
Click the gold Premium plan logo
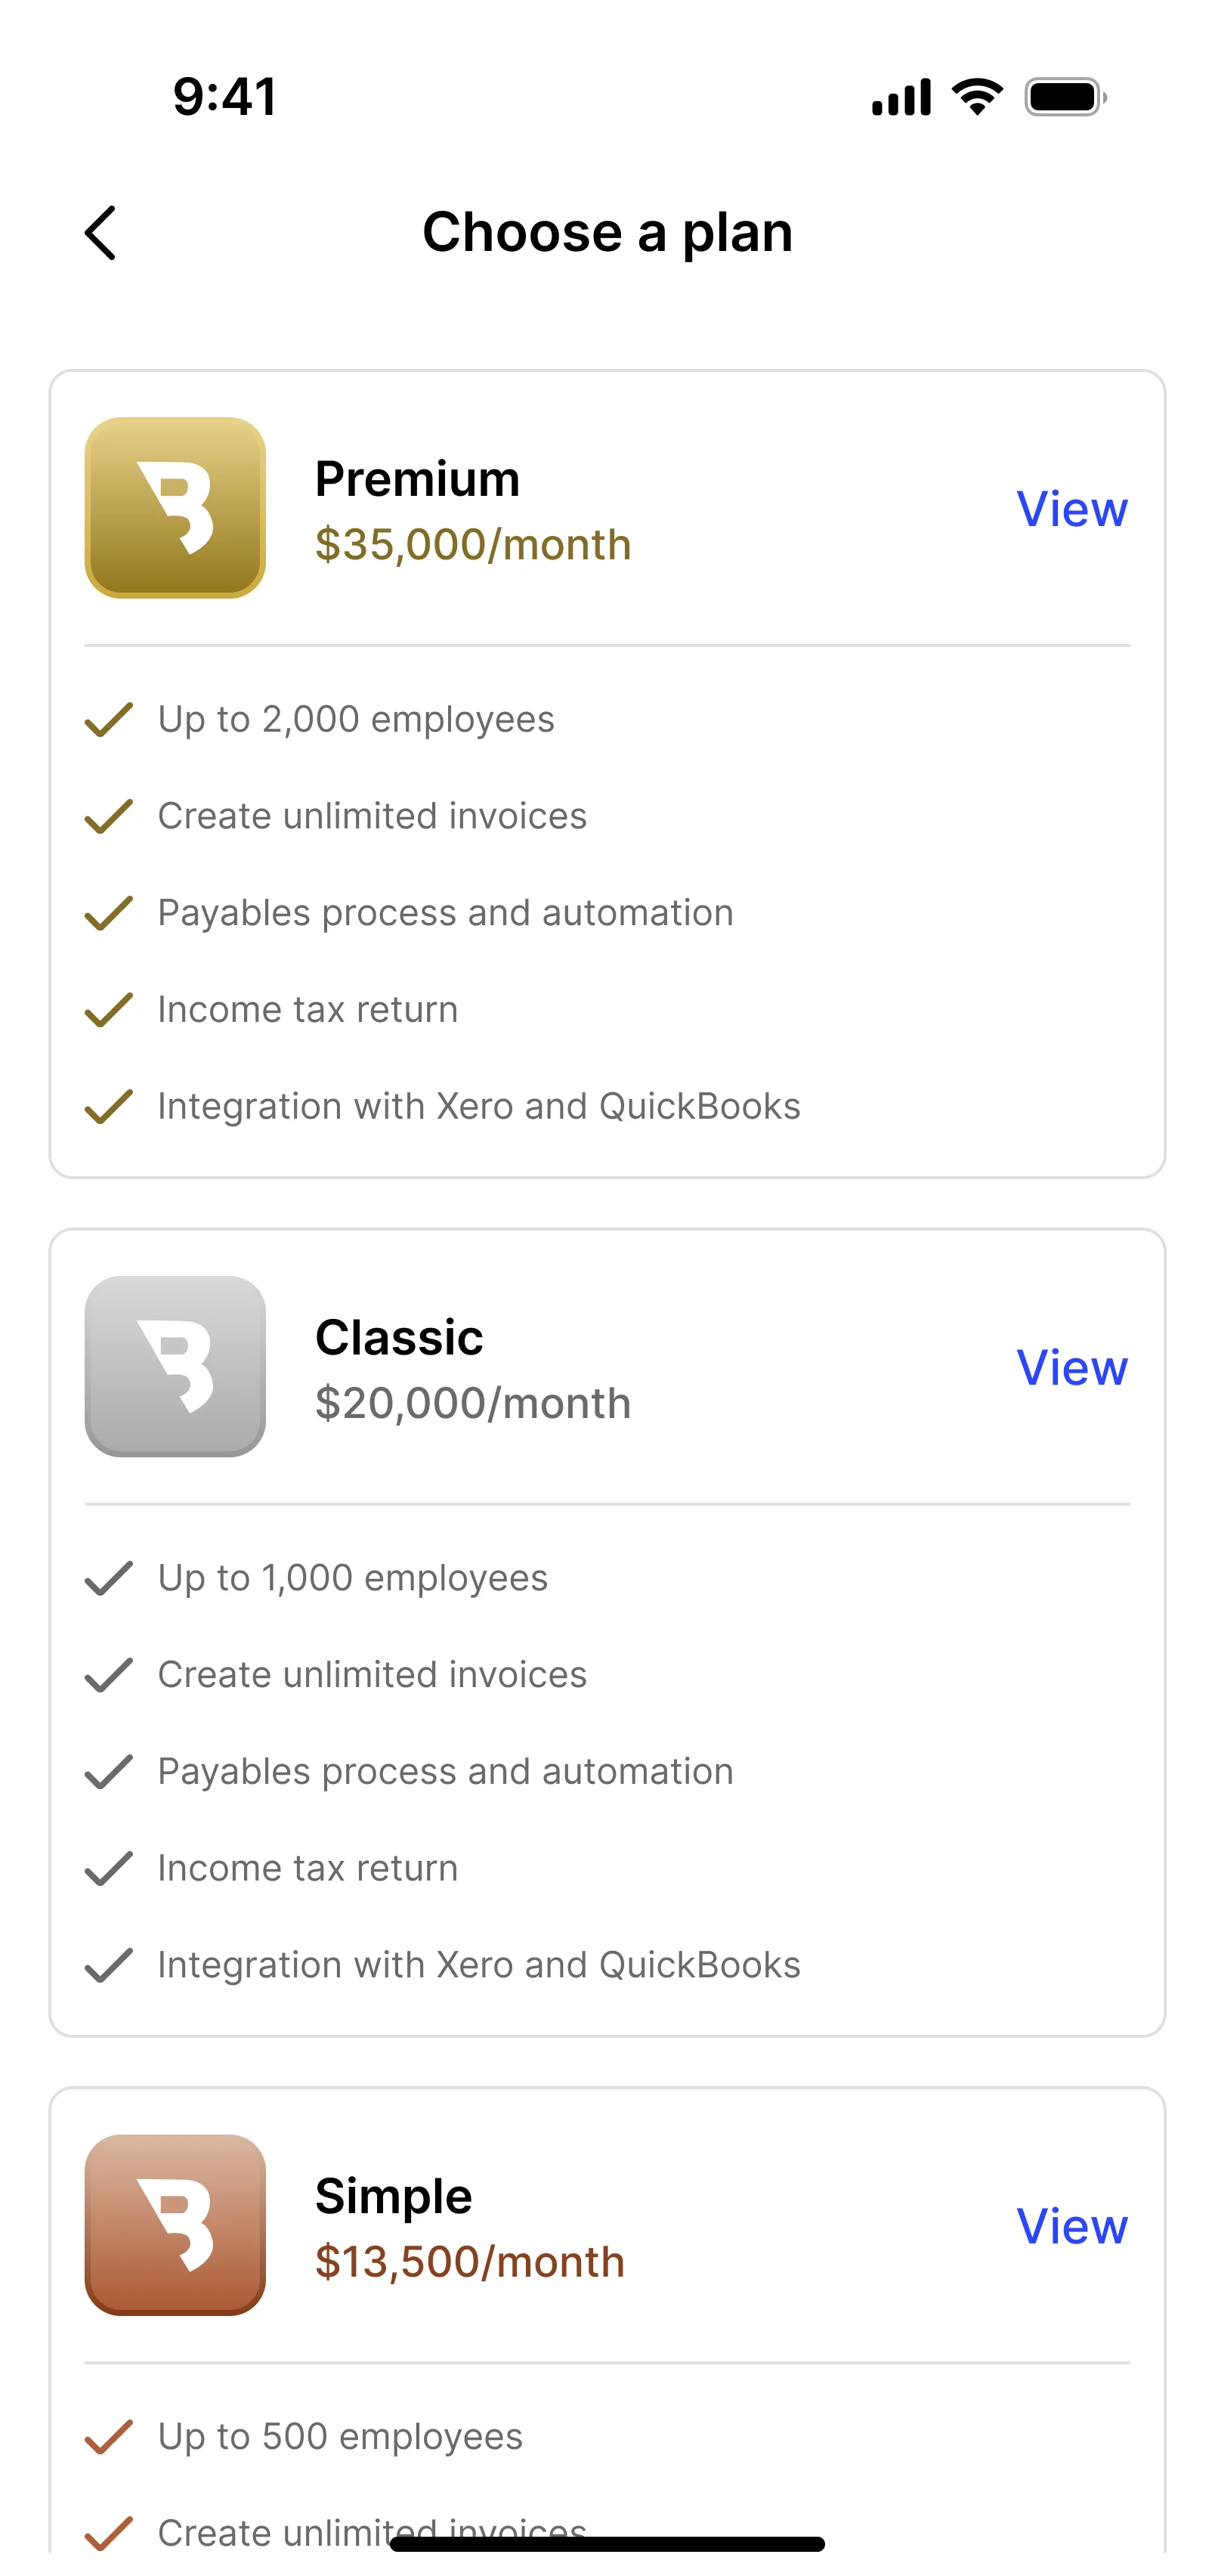coord(175,508)
